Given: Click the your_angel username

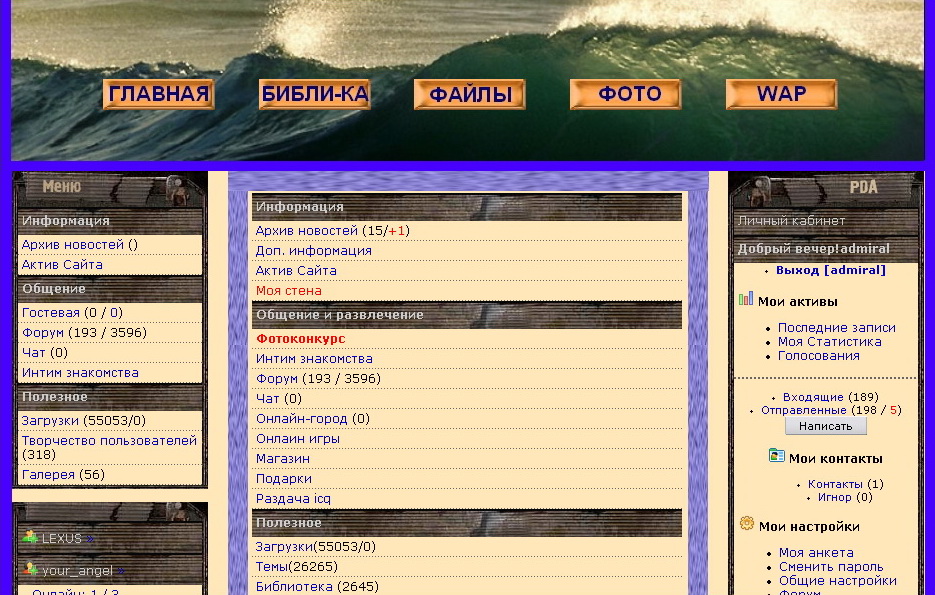Looking at the screenshot, I should point(77,571).
